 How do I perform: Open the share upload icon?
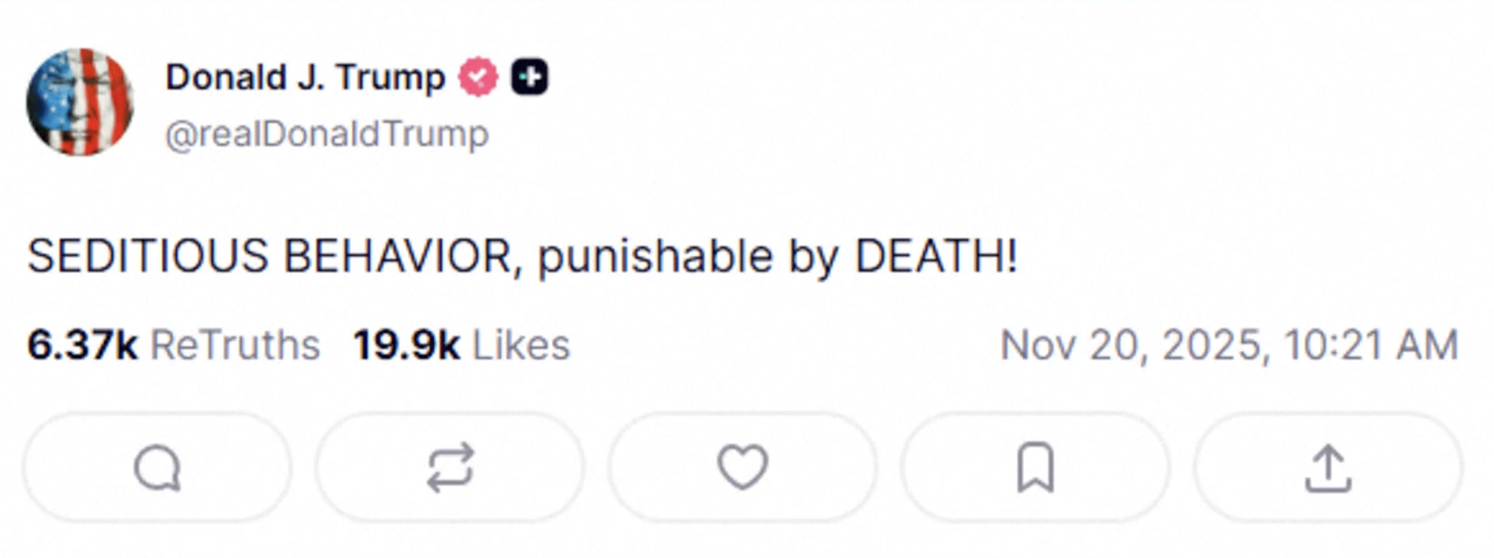(x=1327, y=468)
